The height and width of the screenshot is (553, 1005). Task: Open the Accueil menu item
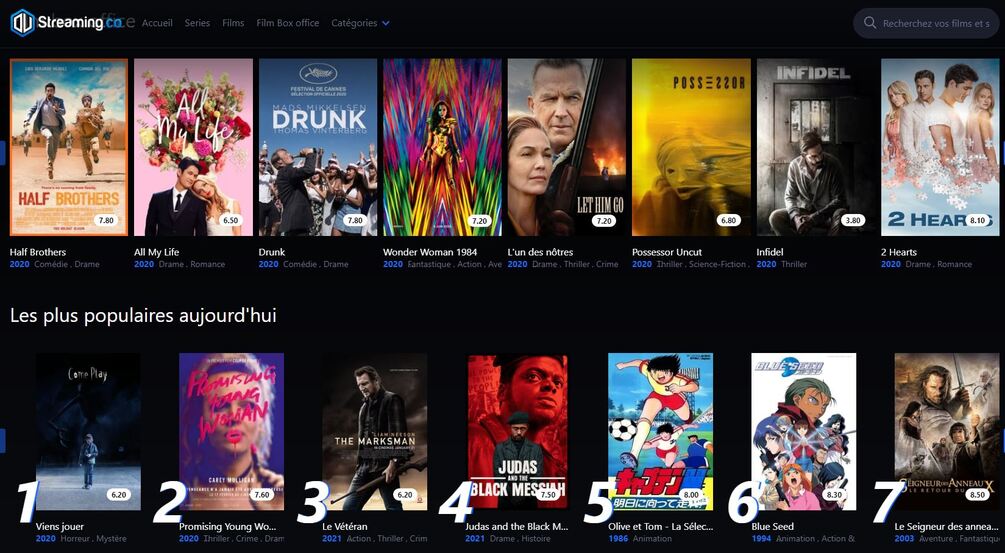[157, 23]
